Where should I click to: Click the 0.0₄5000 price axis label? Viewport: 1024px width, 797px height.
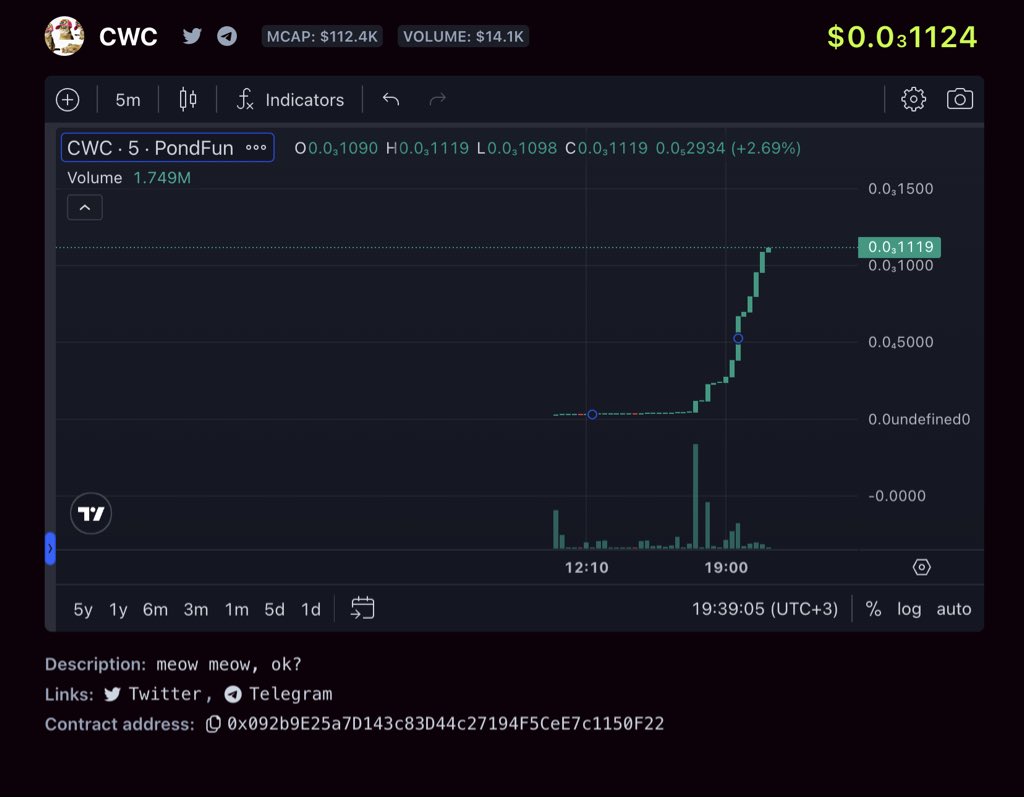click(x=901, y=342)
